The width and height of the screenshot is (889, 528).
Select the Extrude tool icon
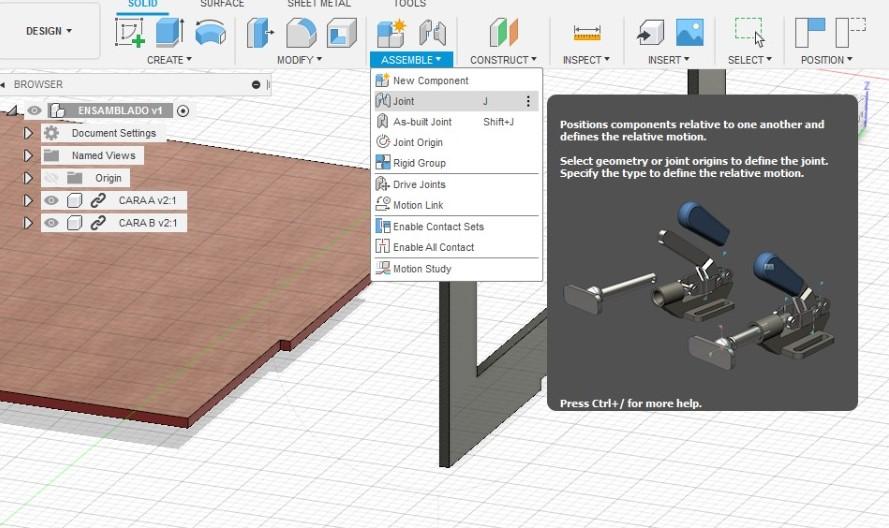click(169, 33)
